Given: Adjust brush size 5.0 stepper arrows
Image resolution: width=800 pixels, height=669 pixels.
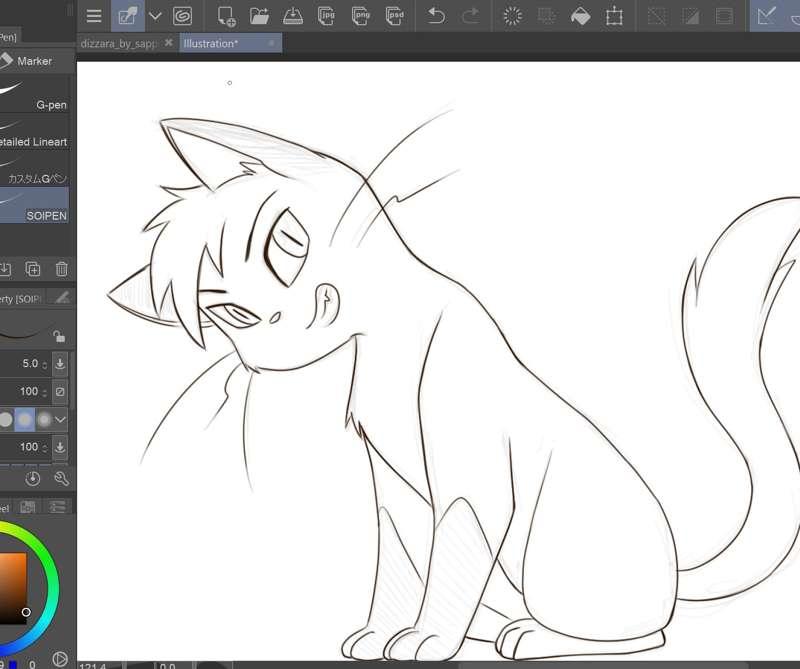Looking at the screenshot, I should [x=45, y=364].
